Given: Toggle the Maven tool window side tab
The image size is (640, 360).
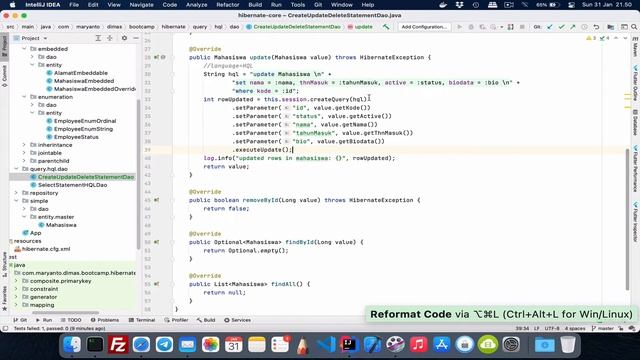Looking at the screenshot, I should tap(635, 47).
